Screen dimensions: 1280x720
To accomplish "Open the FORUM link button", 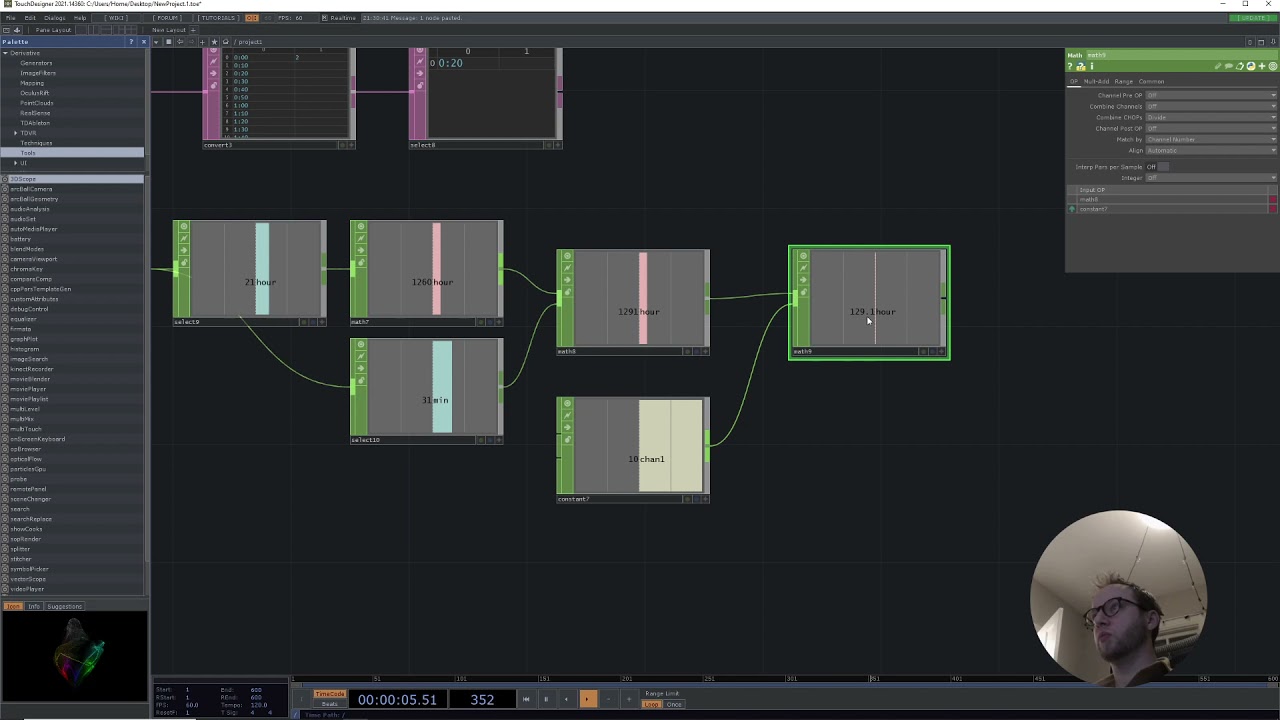I will point(167,18).
